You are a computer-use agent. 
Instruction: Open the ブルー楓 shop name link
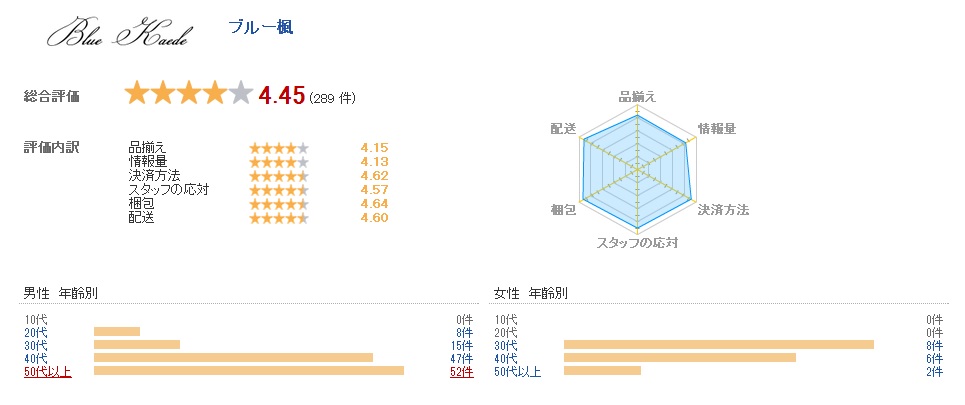pos(261,27)
